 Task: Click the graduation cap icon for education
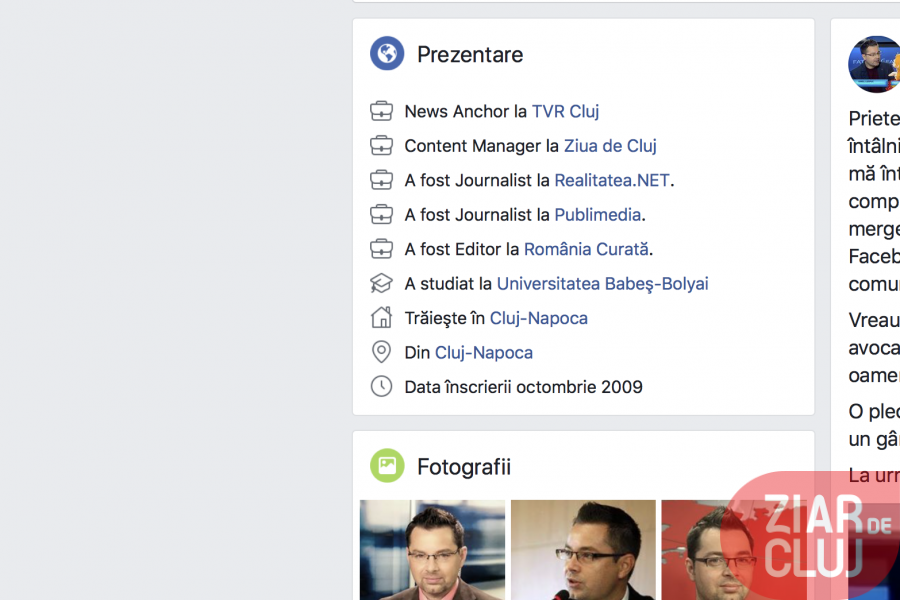point(381,283)
